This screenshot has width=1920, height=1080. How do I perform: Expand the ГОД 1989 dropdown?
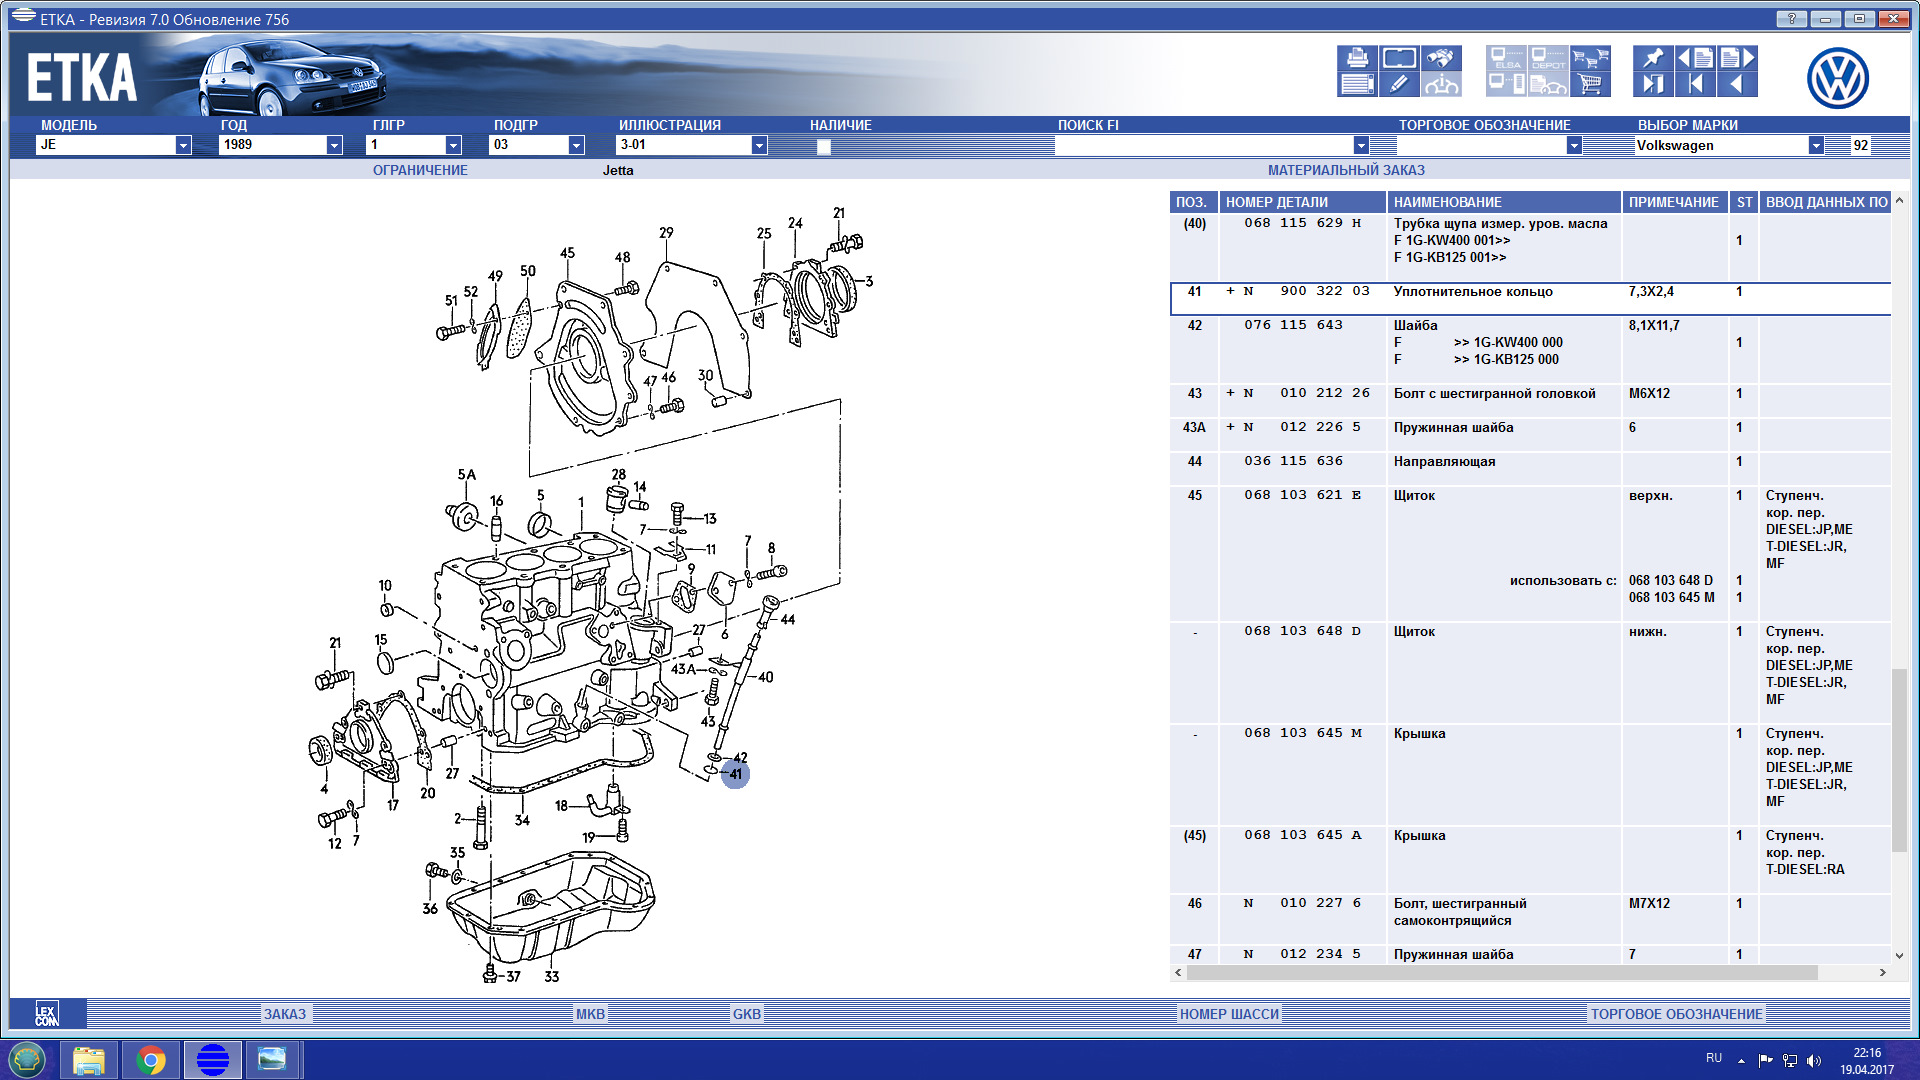tap(334, 145)
